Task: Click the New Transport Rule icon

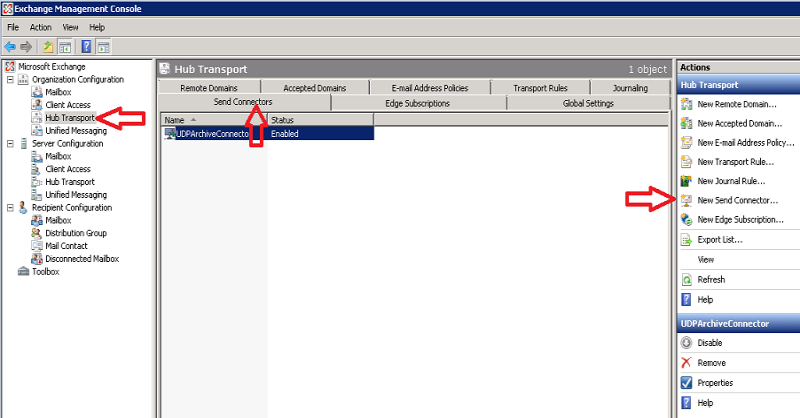Action: point(687,162)
